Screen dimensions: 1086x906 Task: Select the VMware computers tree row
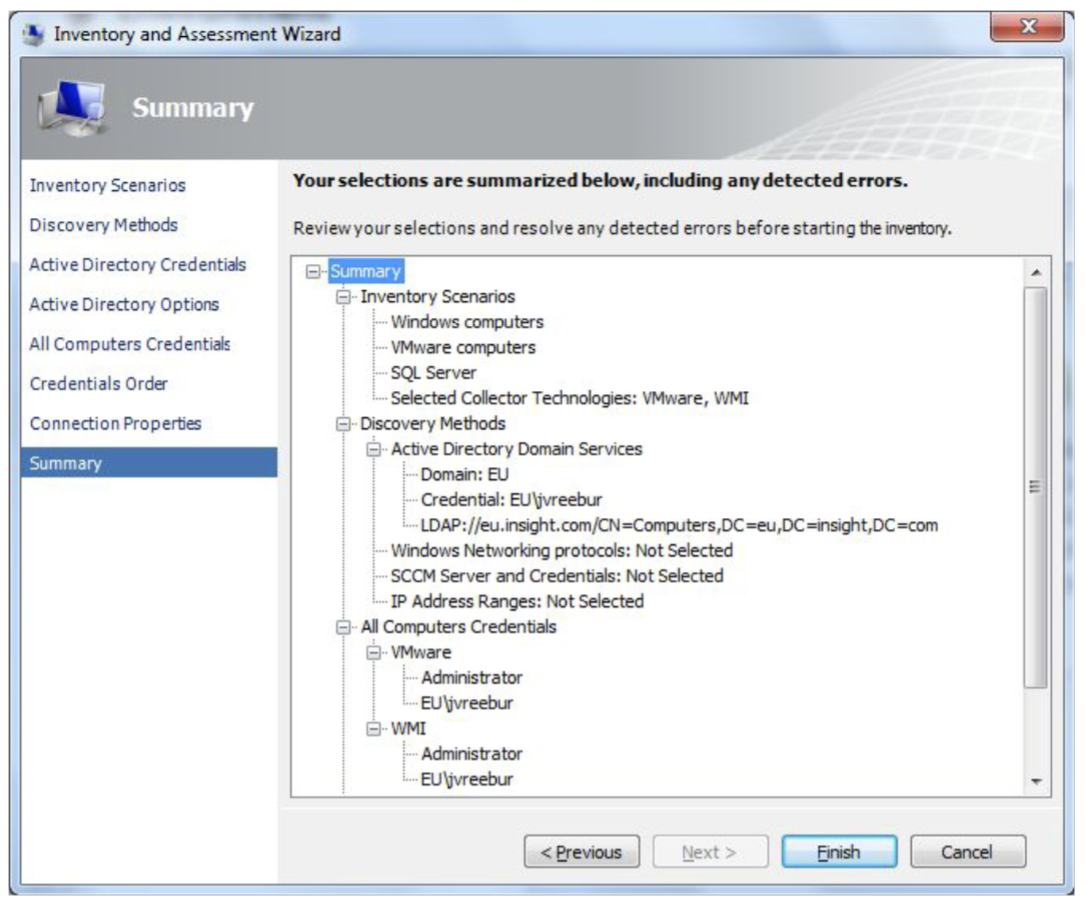pyautogui.click(x=463, y=348)
